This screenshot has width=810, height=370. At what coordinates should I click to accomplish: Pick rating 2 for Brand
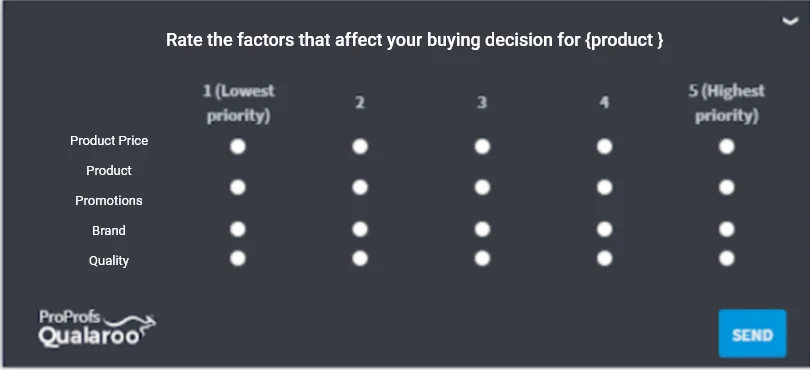pyautogui.click(x=360, y=229)
